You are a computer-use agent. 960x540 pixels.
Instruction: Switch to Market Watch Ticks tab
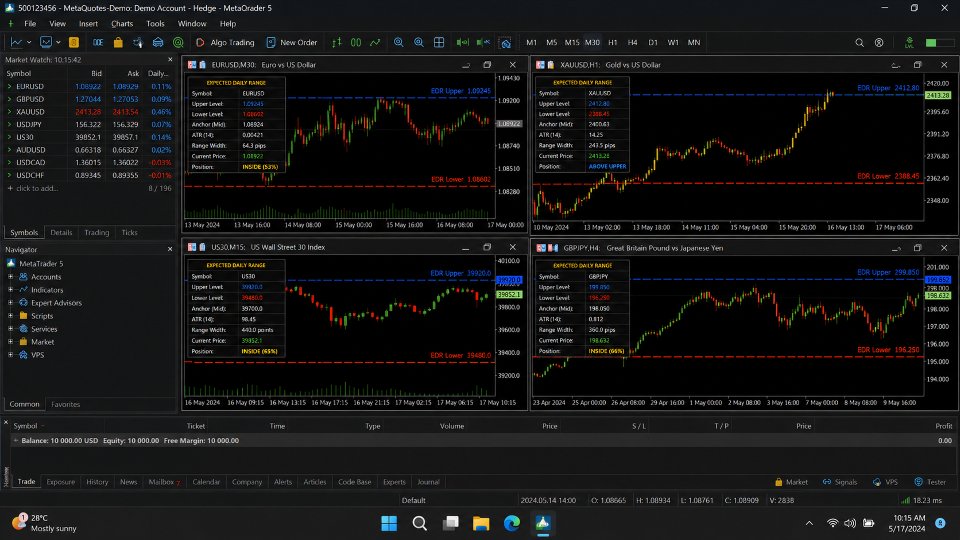pyautogui.click(x=129, y=233)
